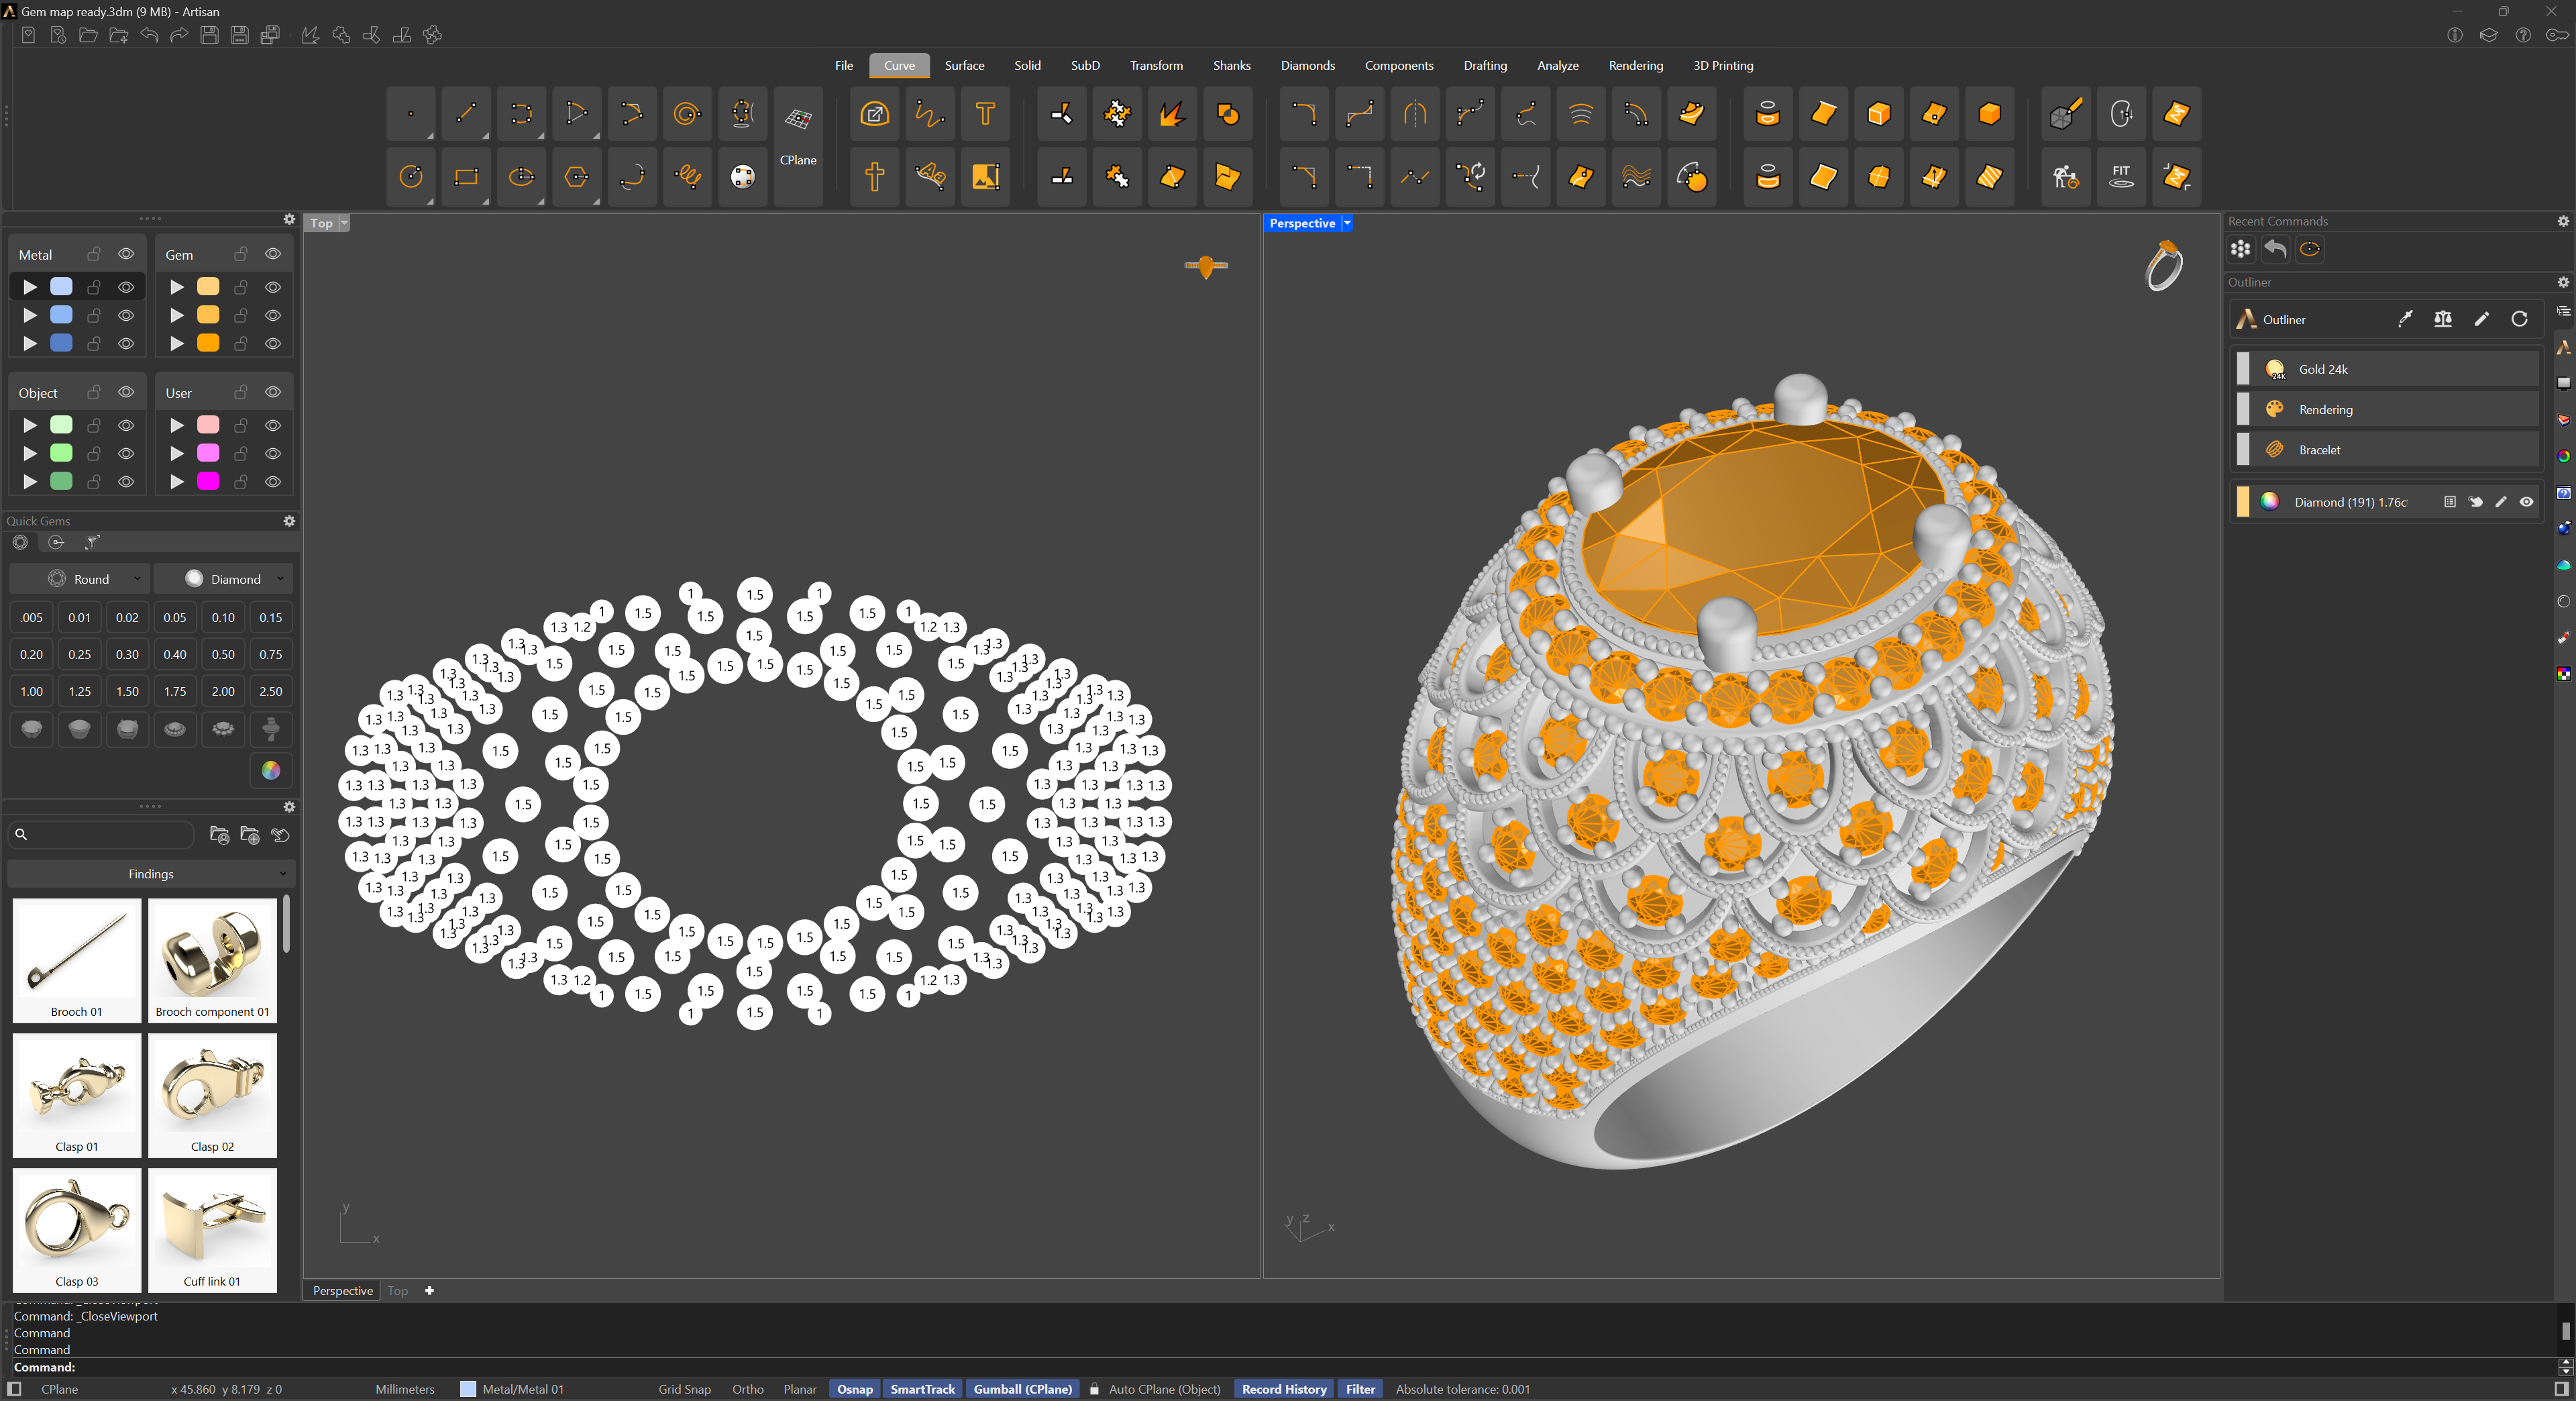Screen dimensions: 2576x1401
Task: Toggle visibility of Metal layer group
Action: click(x=126, y=254)
